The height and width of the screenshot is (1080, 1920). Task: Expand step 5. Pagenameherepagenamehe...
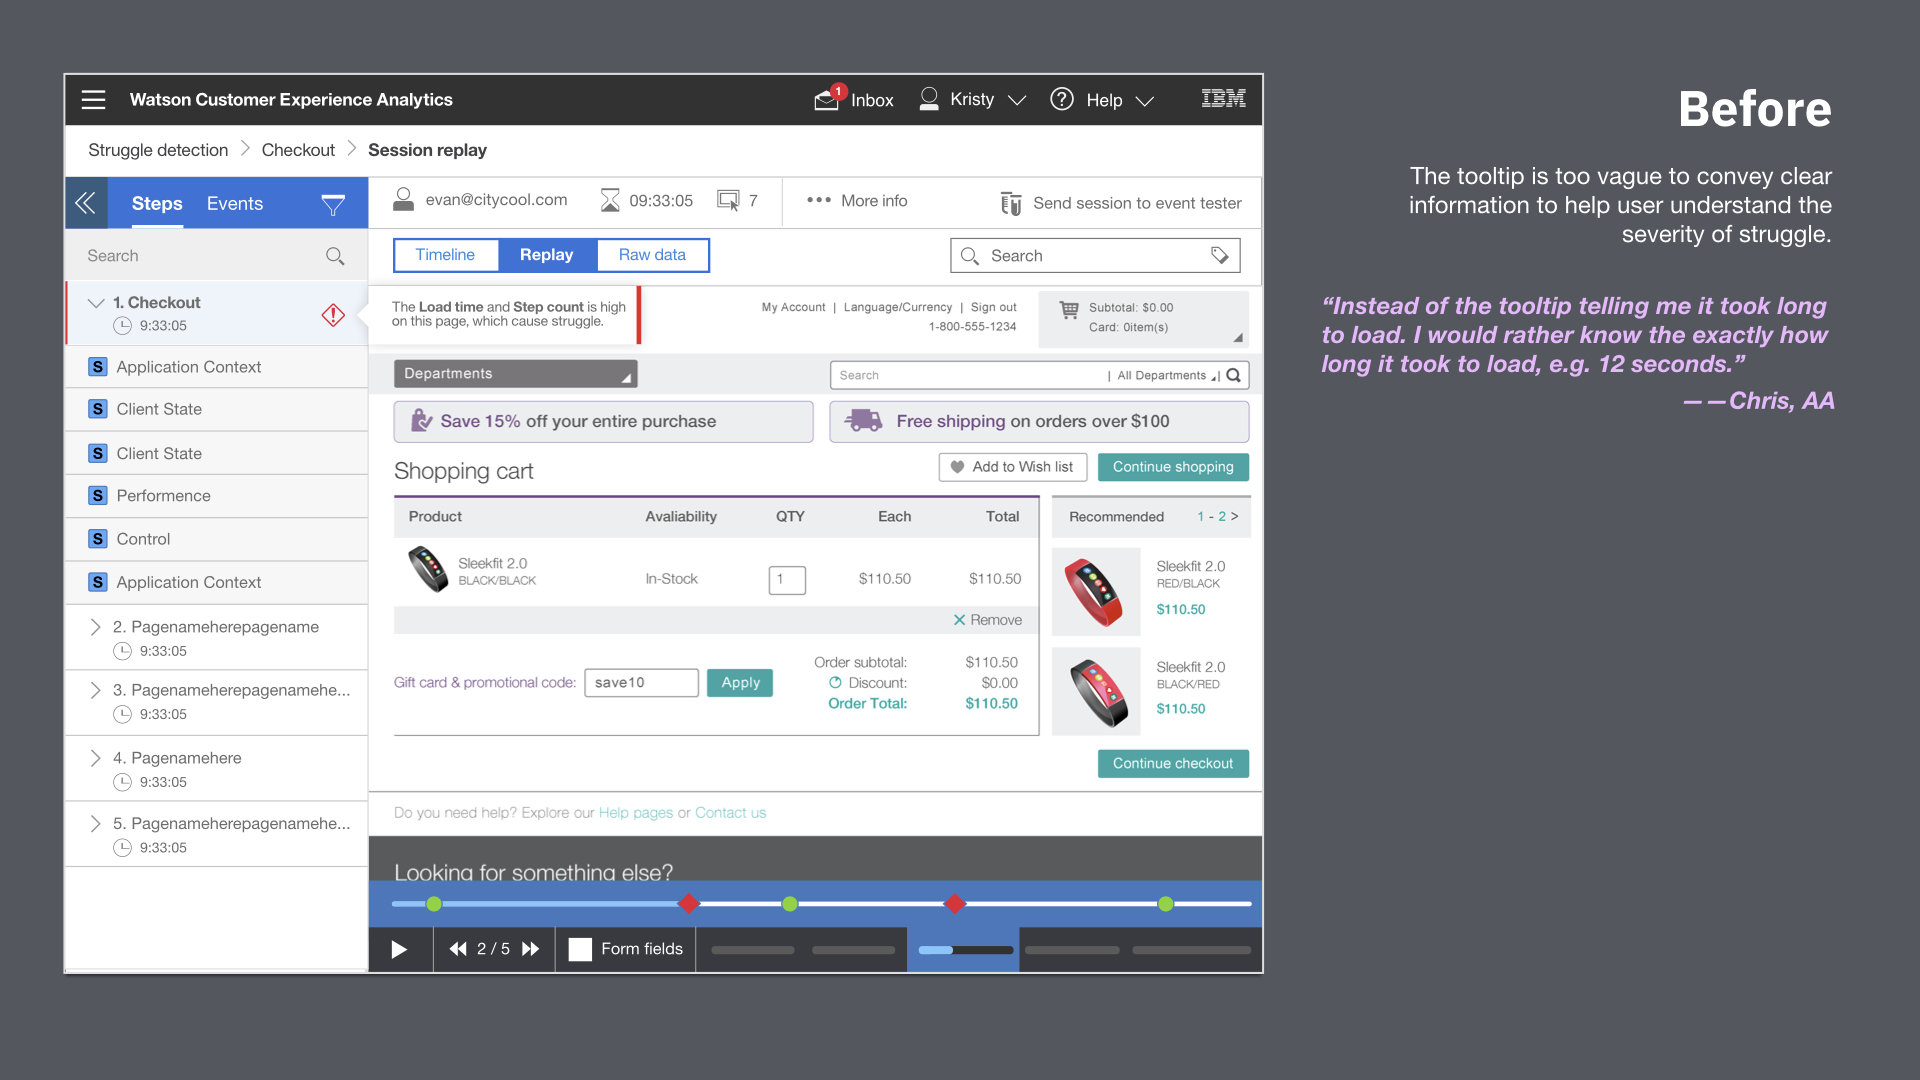point(95,823)
